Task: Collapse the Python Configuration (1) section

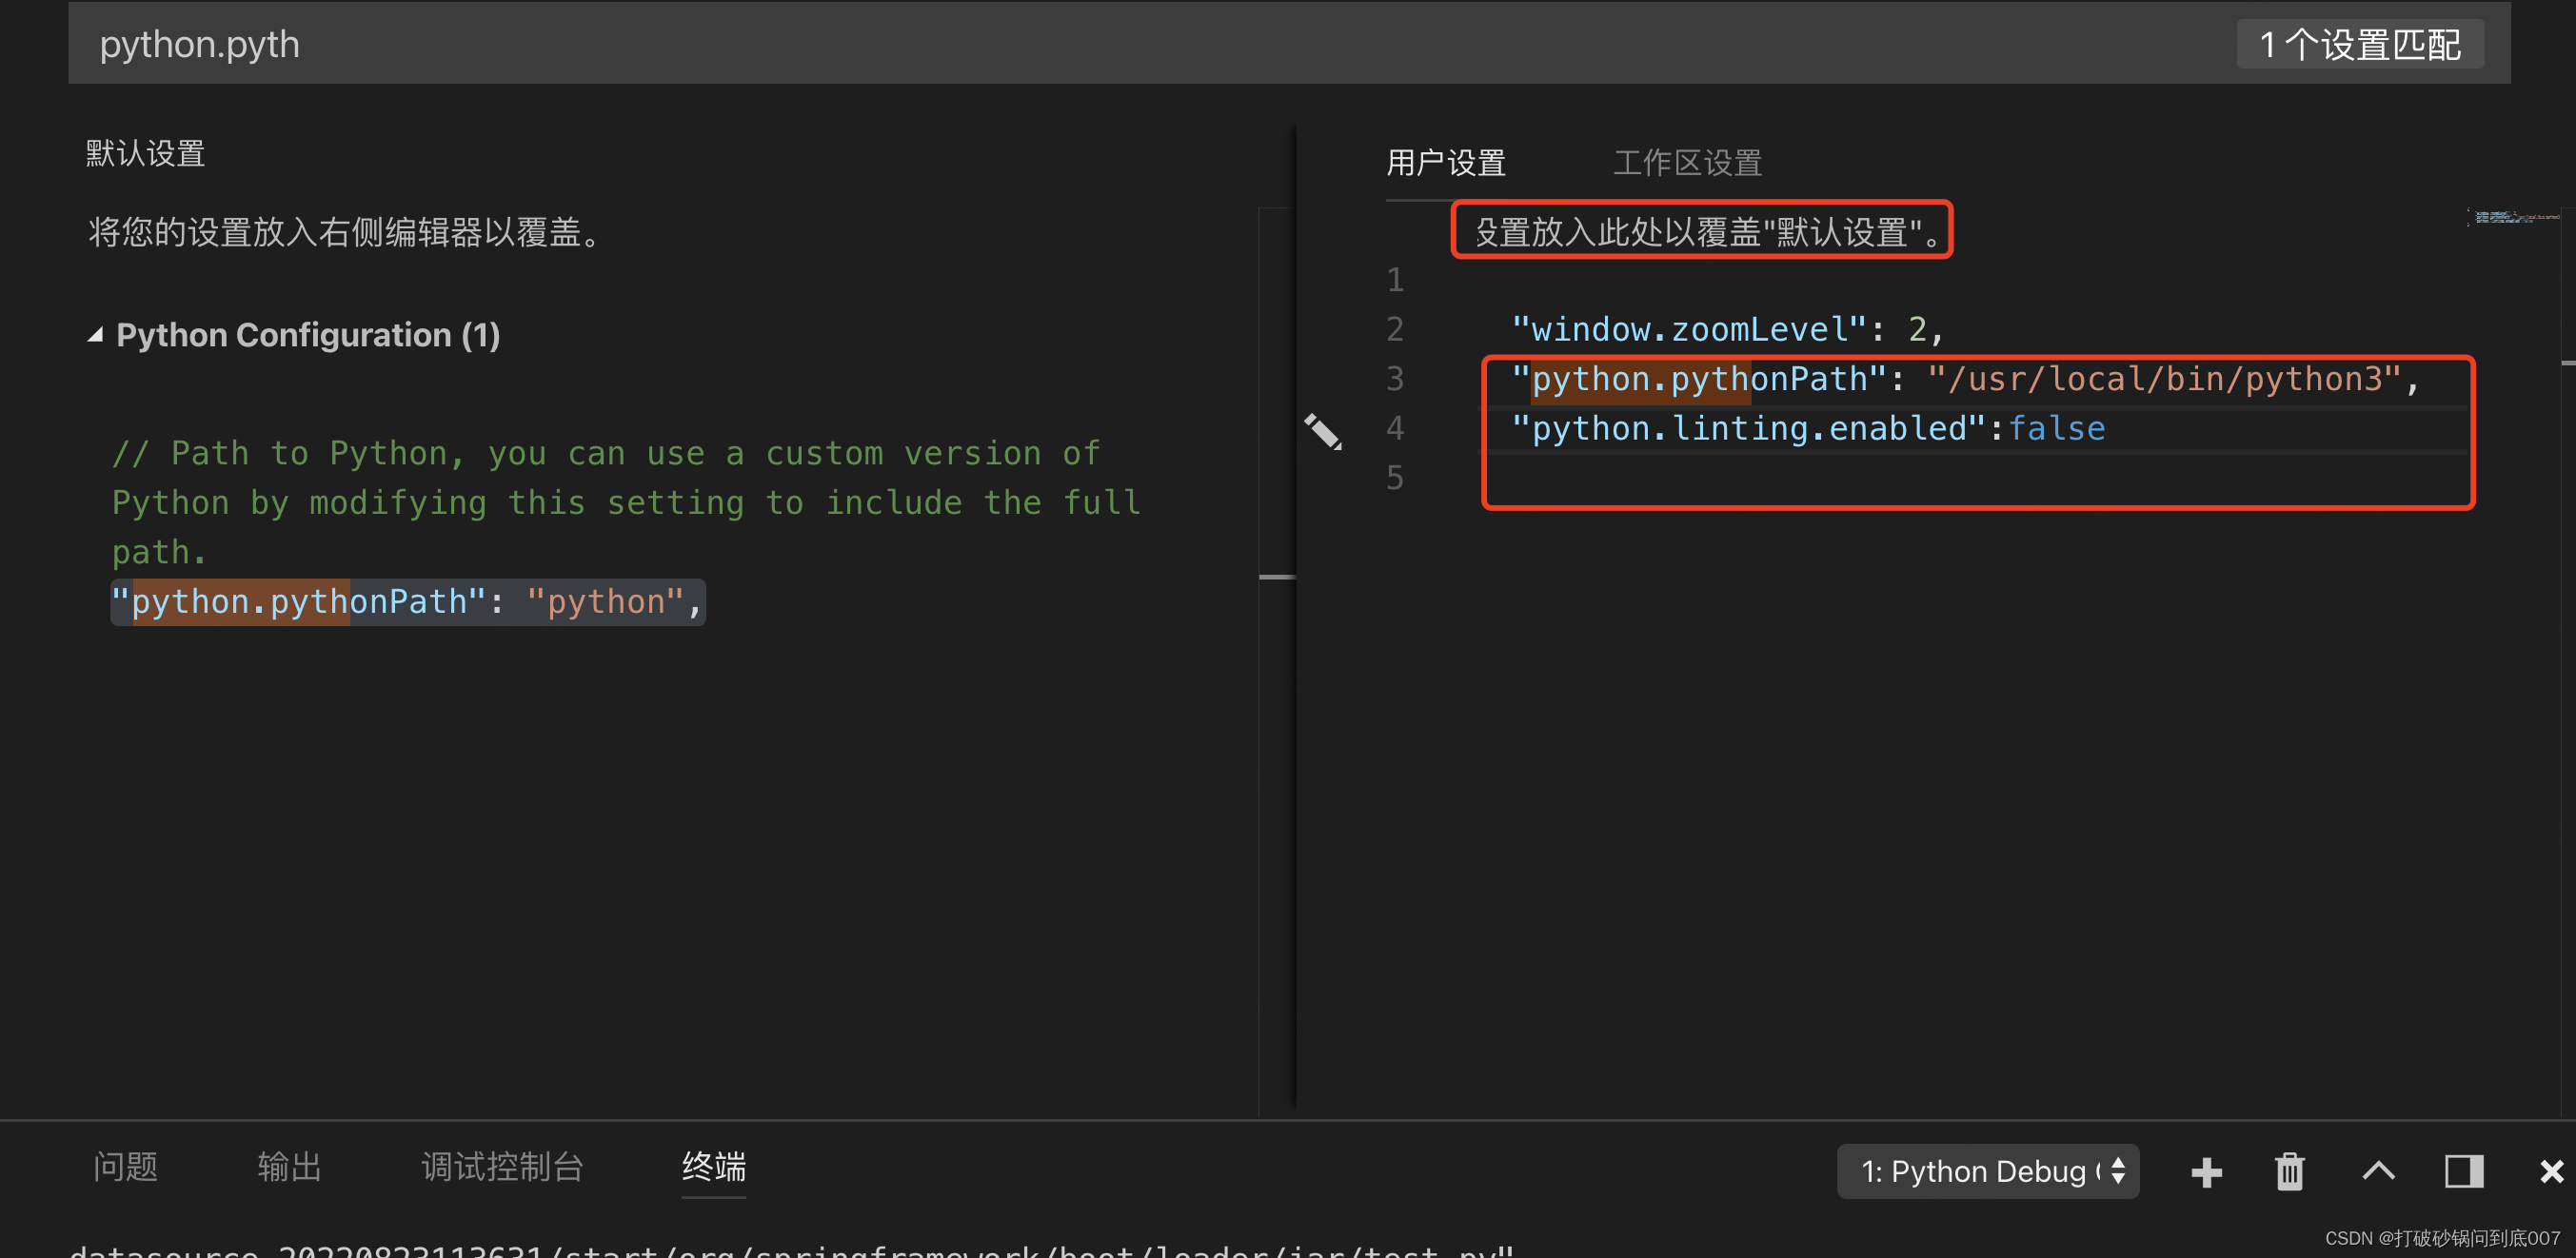Action: [95, 335]
